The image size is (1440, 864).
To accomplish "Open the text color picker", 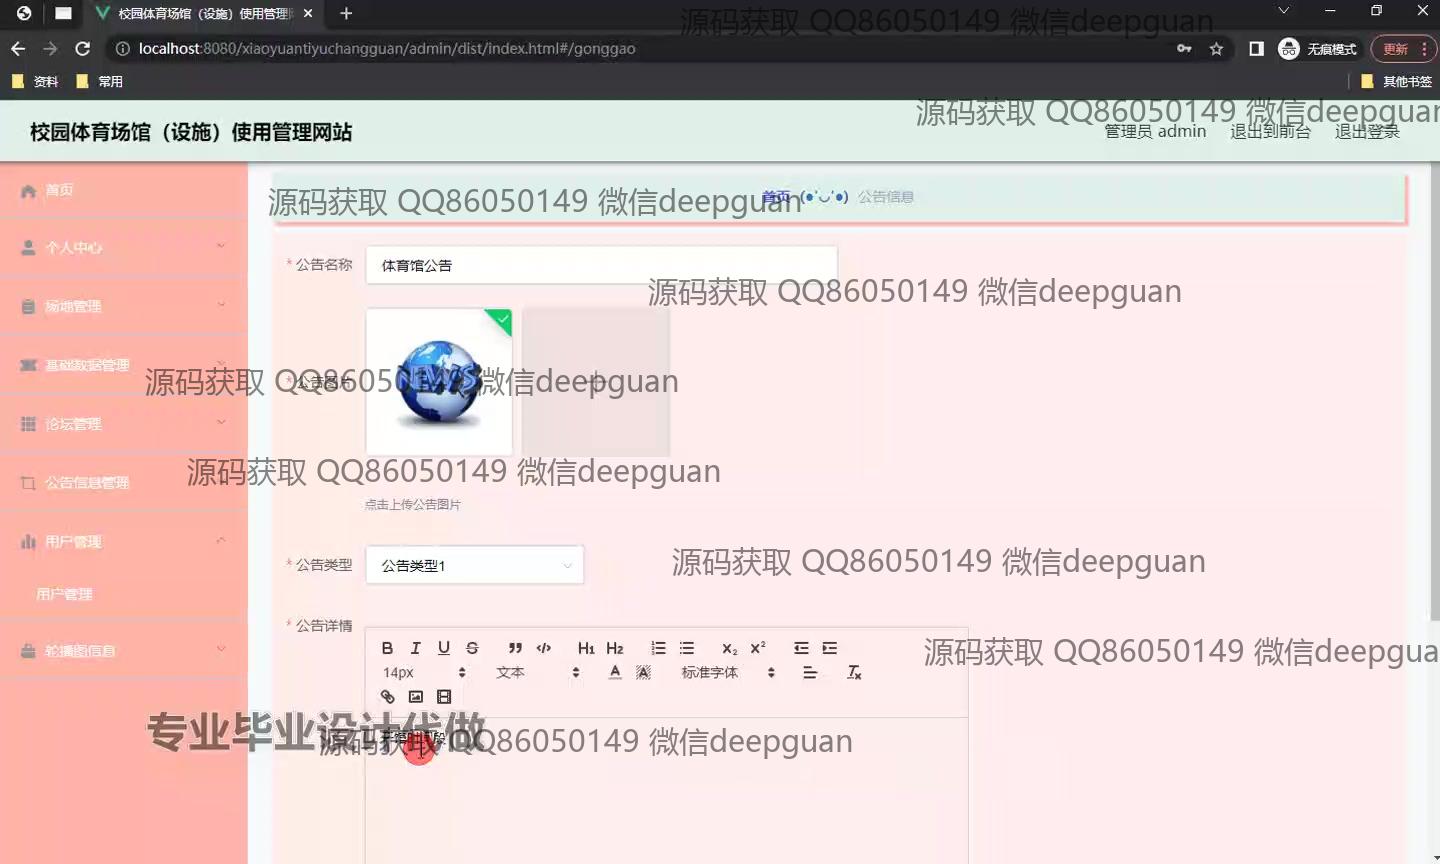I will 615,673.
